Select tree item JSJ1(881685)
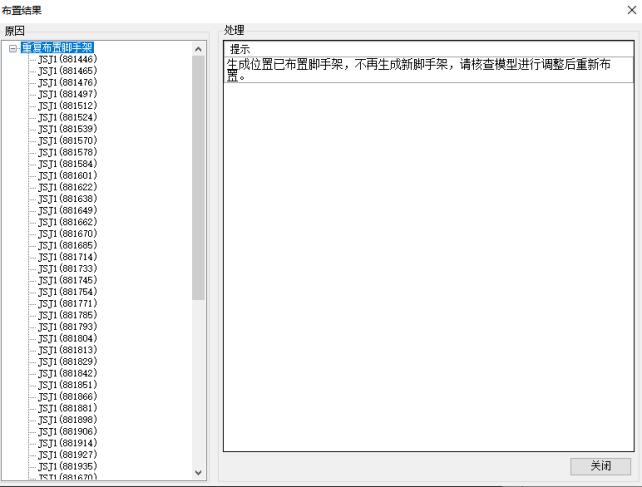The height and width of the screenshot is (487, 642). [x=67, y=245]
